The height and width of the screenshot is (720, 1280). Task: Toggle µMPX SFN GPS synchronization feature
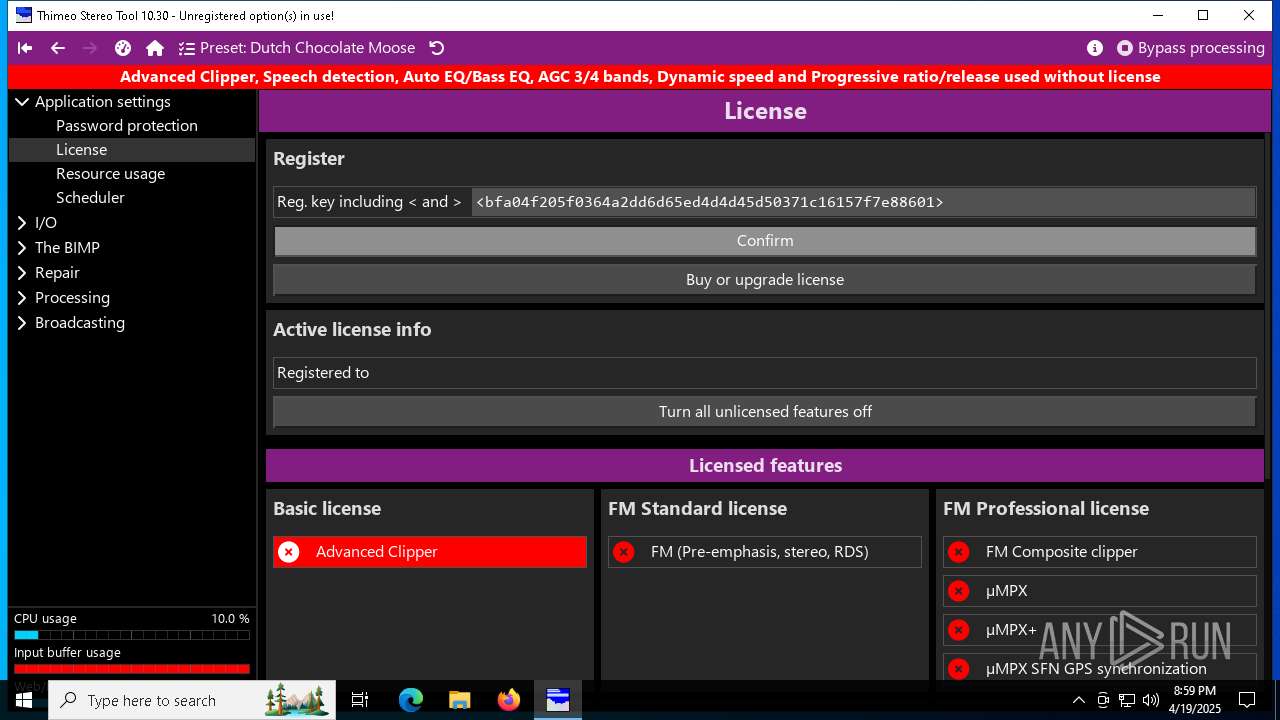1100,668
